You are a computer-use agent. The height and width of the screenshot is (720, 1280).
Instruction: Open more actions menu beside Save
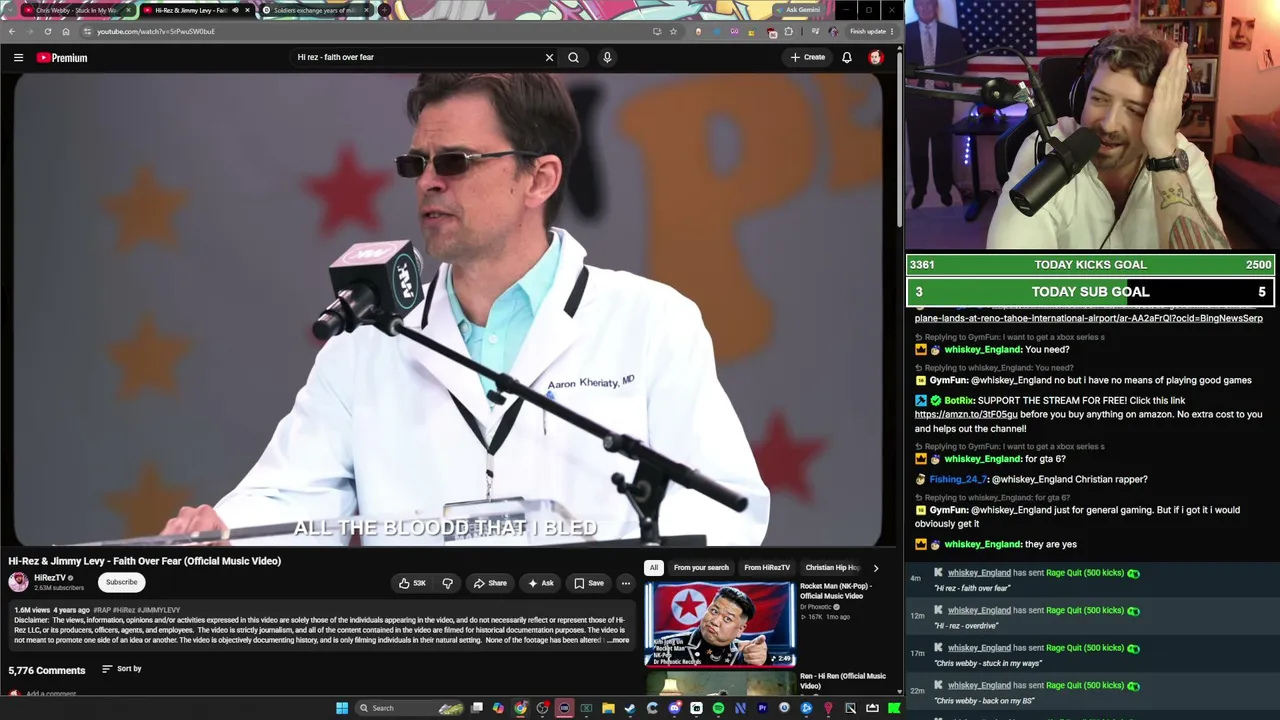point(626,583)
